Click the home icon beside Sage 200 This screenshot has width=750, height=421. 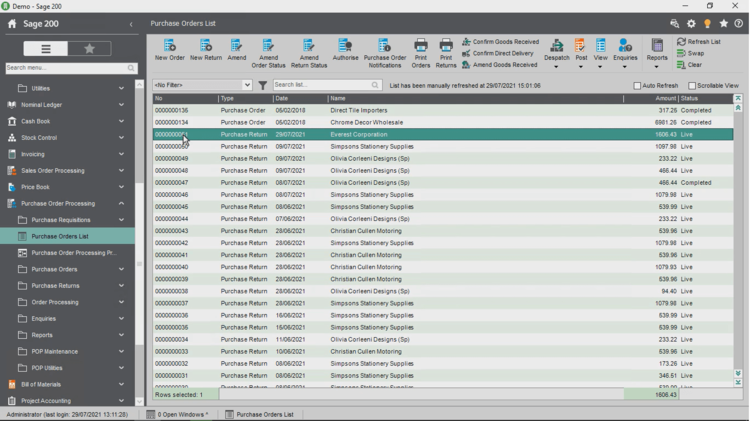tap(12, 24)
